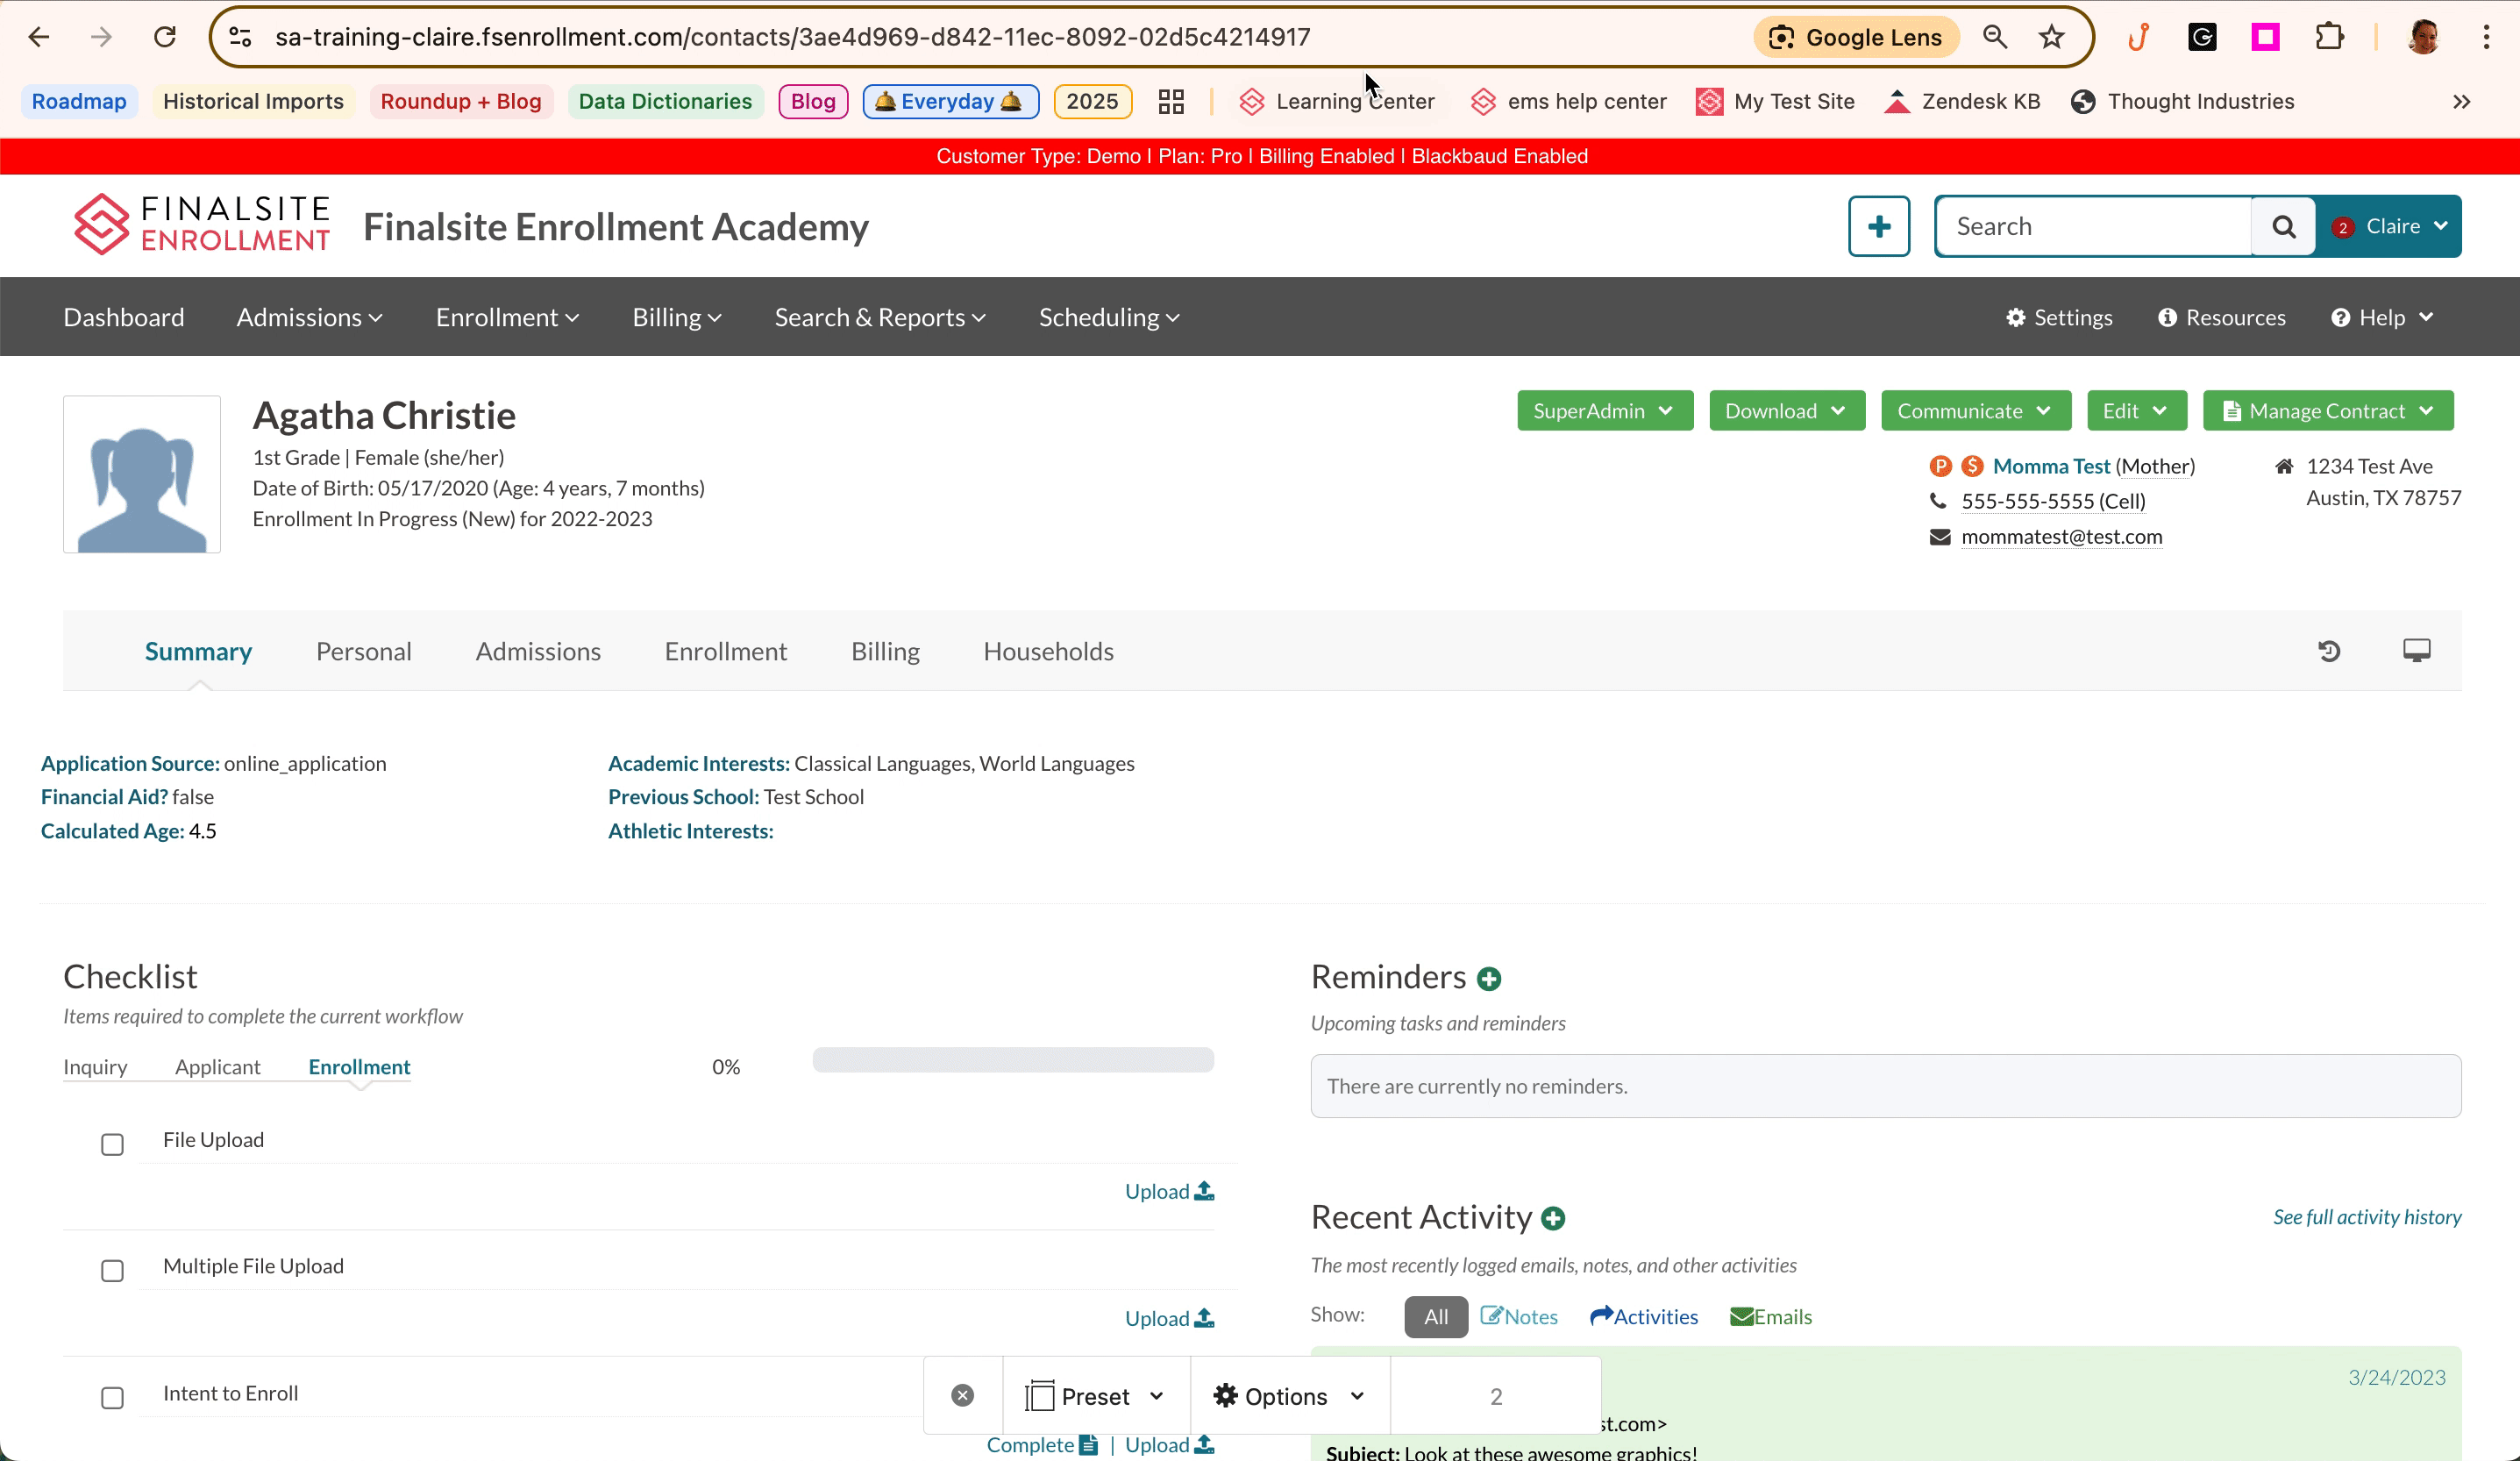Click into the Search input field

2092,227
